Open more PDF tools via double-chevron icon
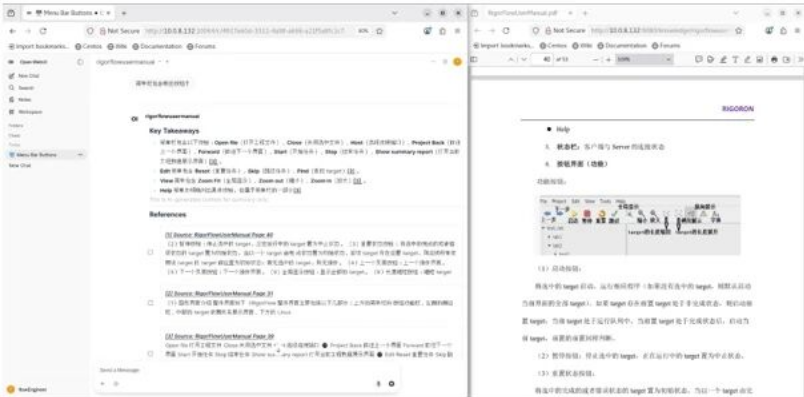 800,59
